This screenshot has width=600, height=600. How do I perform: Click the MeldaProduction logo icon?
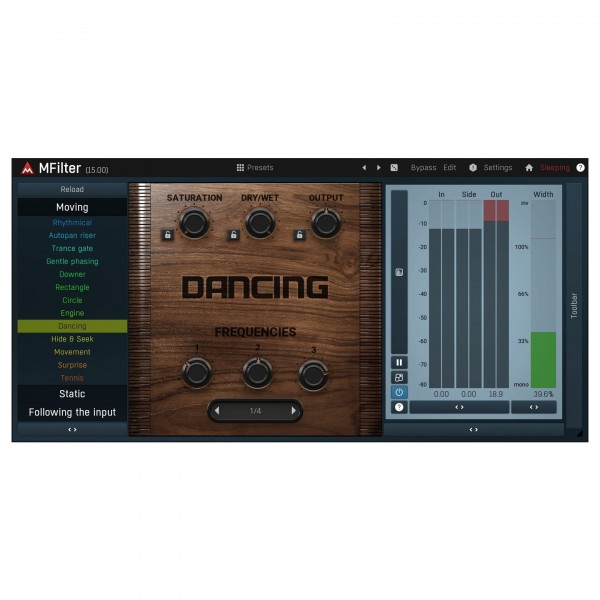point(27,168)
